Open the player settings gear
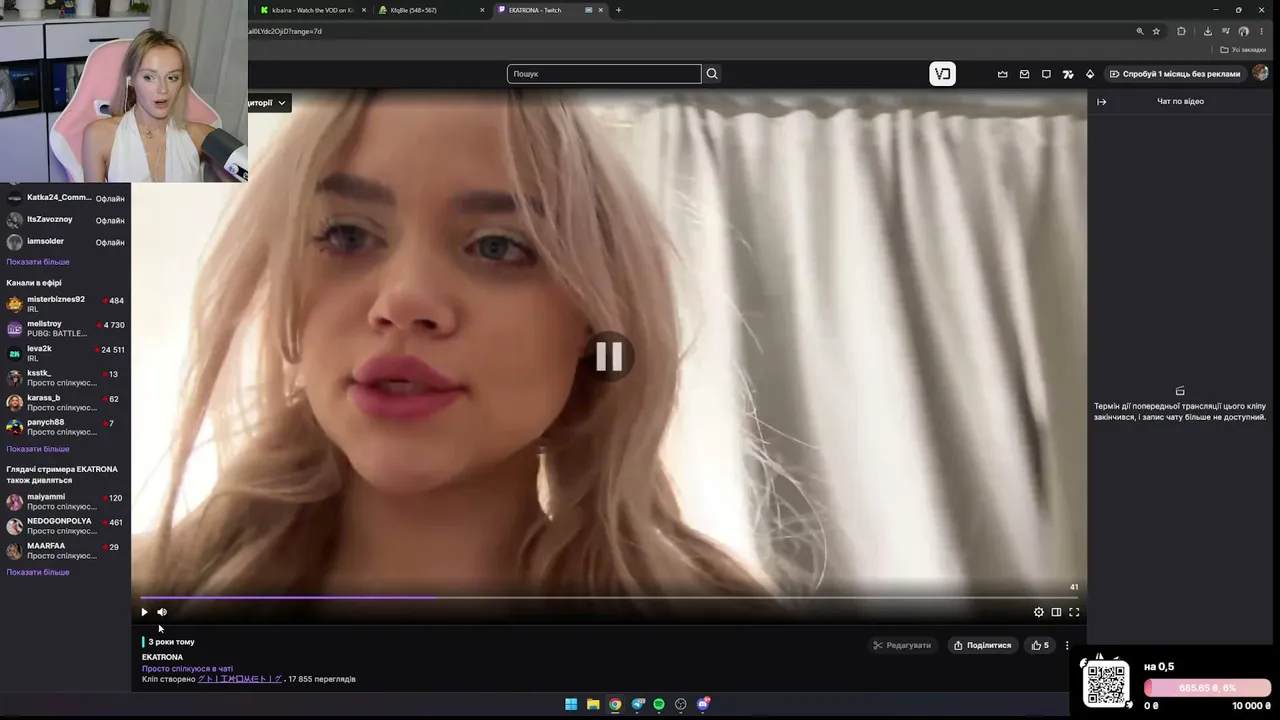Screen dimensions: 1280x720 pyautogui.click(x=1039, y=612)
